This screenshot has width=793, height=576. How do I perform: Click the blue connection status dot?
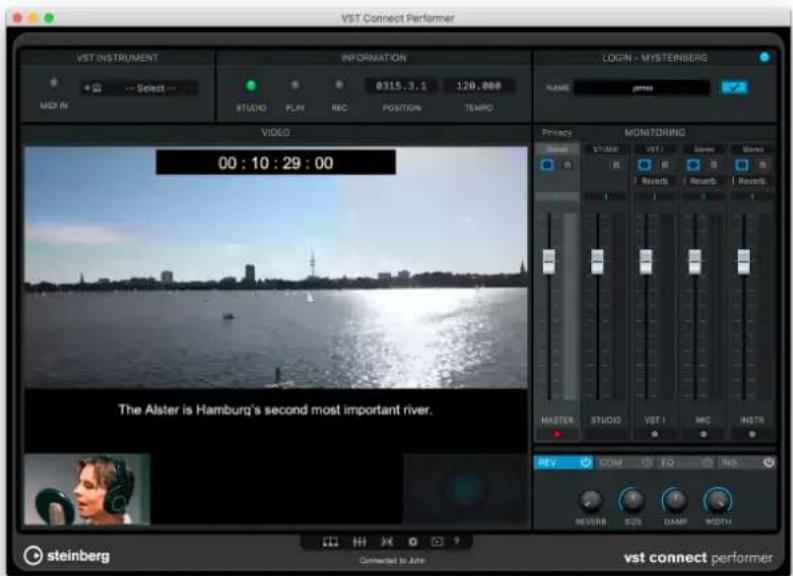coord(765,57)
